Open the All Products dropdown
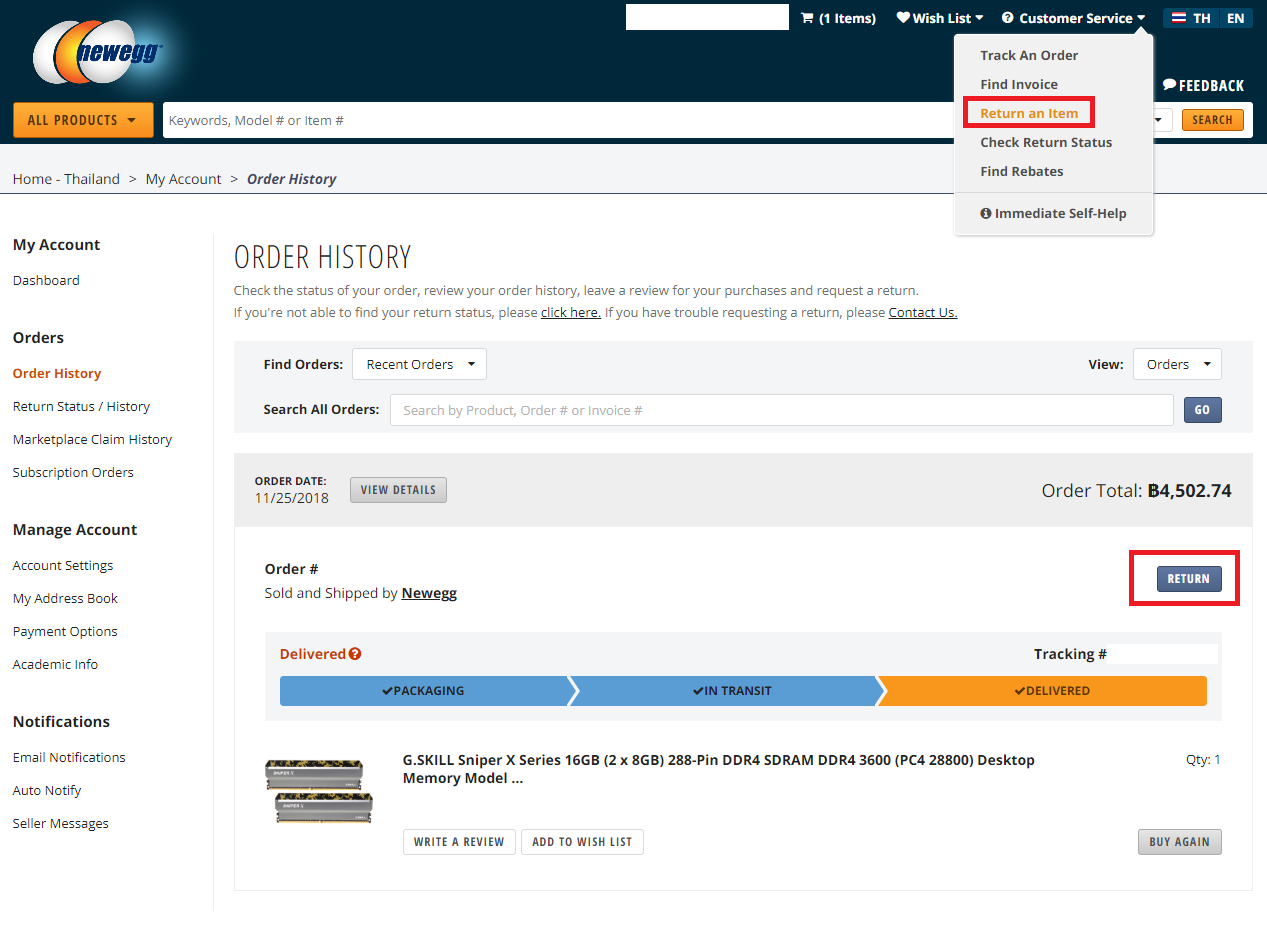 pos(83,120)
